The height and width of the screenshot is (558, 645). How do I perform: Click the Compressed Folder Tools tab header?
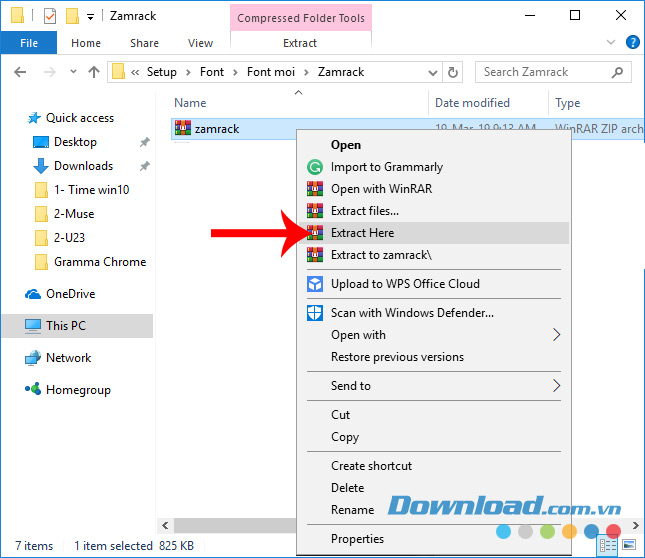click(x=301, y=18)
